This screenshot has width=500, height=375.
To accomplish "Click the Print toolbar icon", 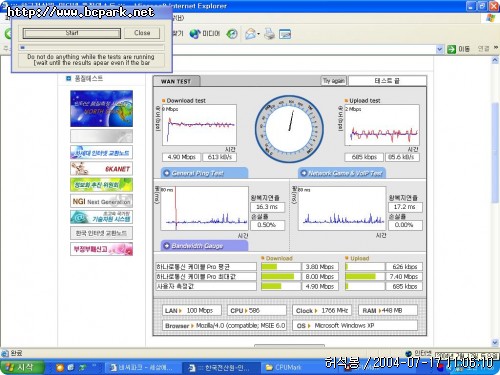I will click(269, 34).
